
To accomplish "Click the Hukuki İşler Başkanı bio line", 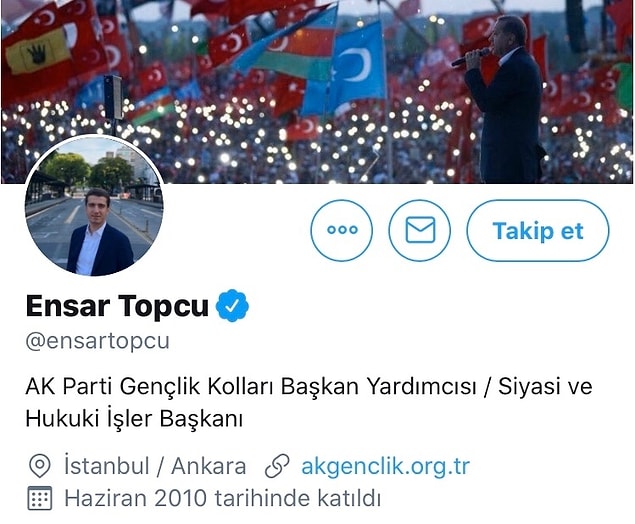I will 134,419.
